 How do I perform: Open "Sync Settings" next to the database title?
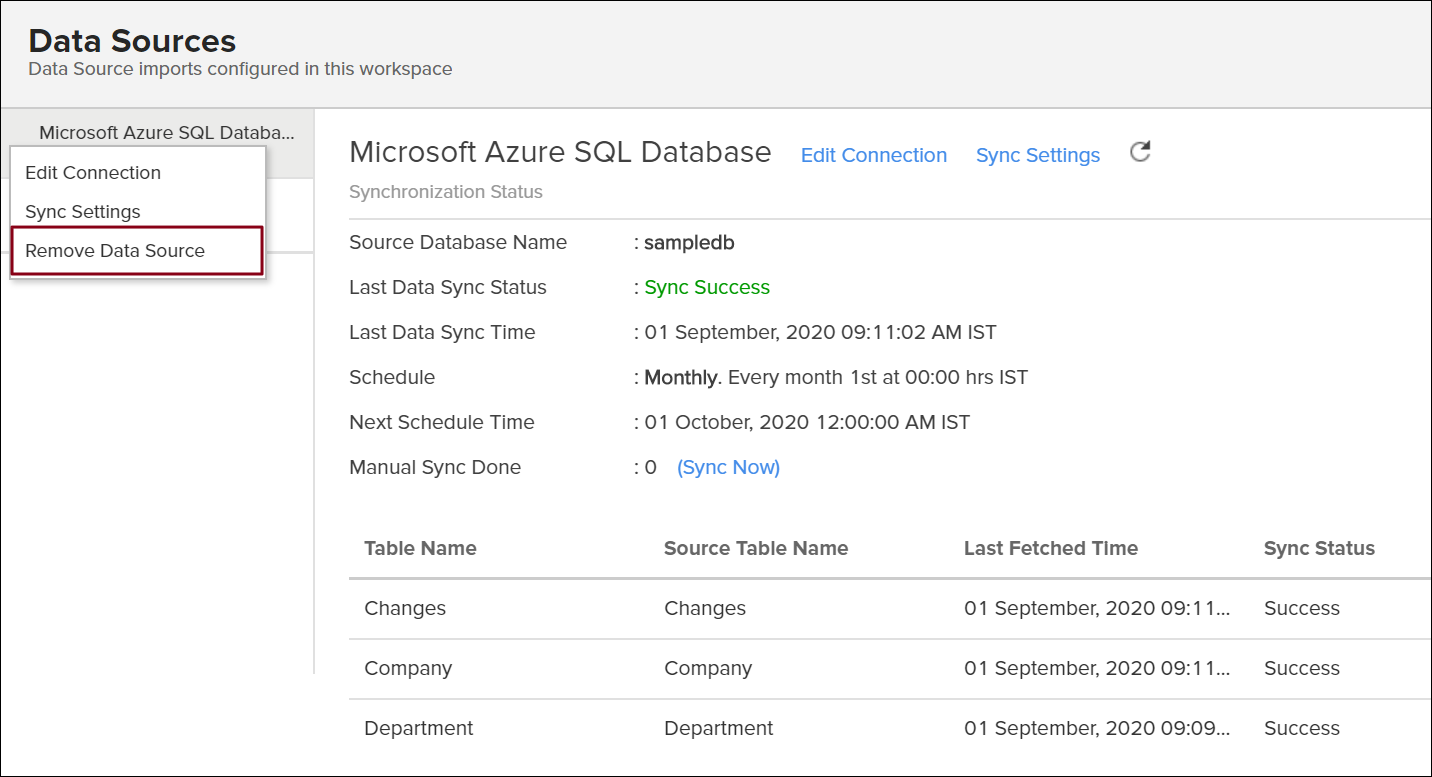pos(1037,155)
